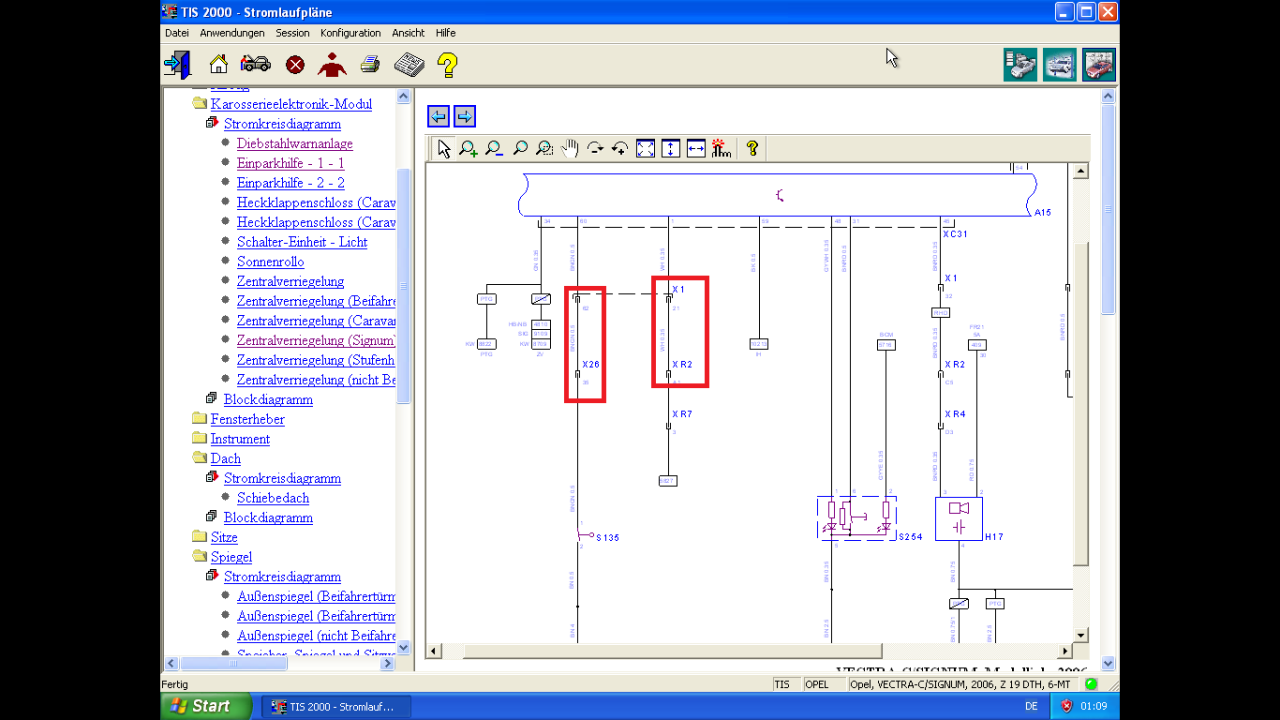Screen dimensions: 1280x720
Task: Rotate the diagram clockwise
Action: tap(595, 147)
